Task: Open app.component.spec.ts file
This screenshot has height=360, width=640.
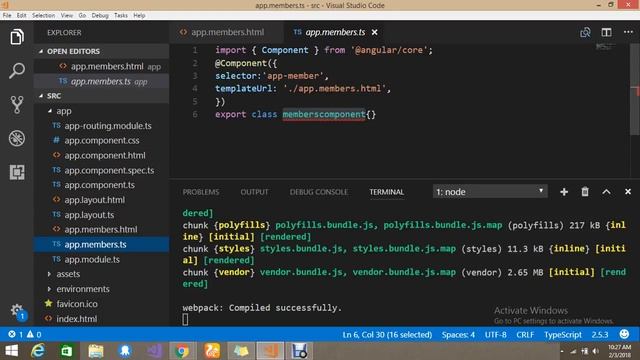Action: click(x=101, y=170)
